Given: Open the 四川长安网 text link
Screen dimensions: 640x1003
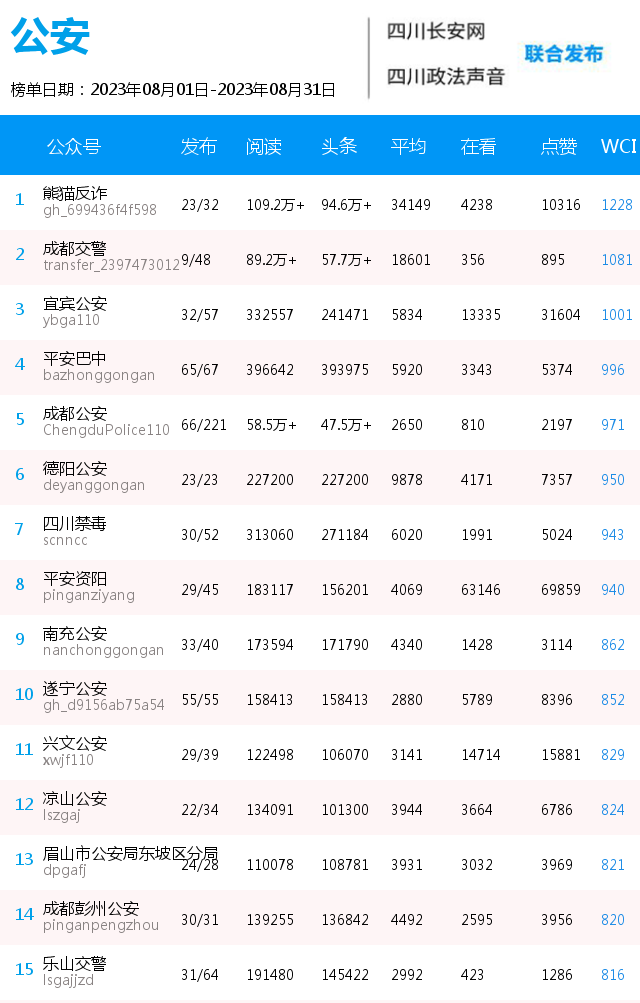Looking at the screenshot, I should [436, 31].
